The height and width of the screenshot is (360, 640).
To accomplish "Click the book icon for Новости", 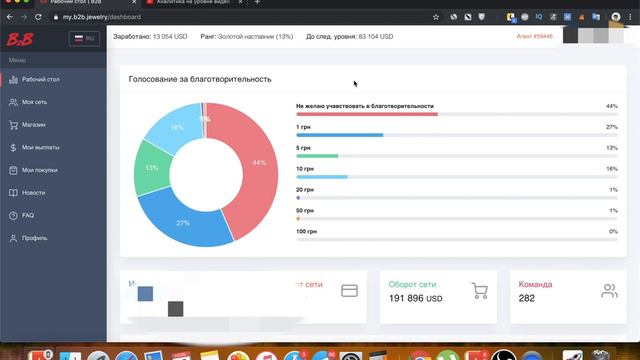I will click(x=13, y=193).
